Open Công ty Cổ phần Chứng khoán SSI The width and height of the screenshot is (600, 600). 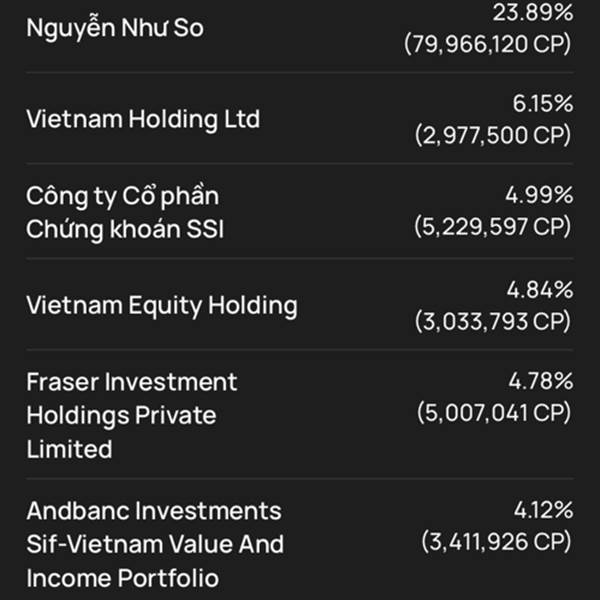tap(125, 213)
